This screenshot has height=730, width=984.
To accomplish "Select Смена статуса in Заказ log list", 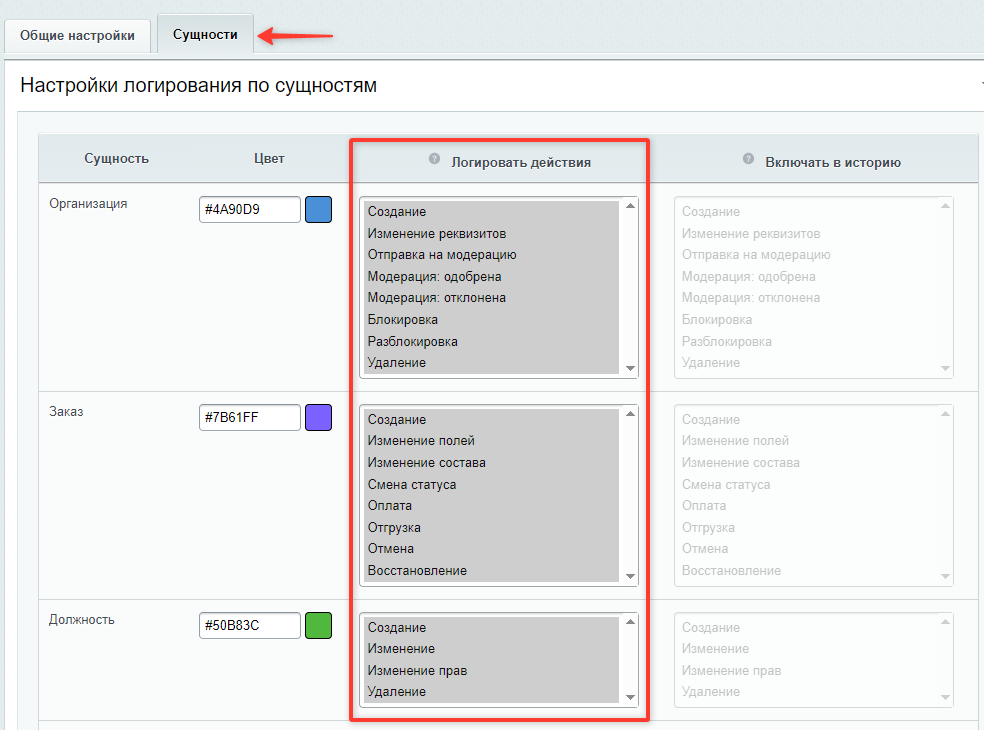I will [491, 485].
